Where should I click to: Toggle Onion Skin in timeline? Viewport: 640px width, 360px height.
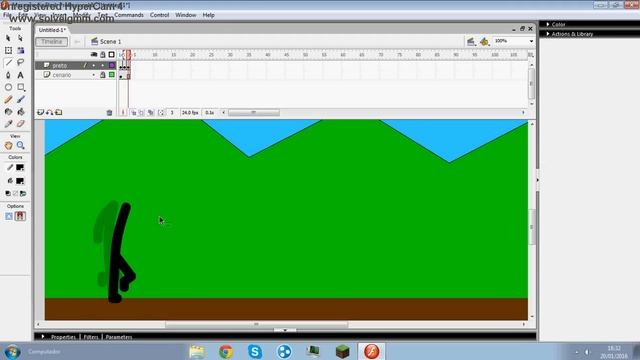[x=133, y=112]
